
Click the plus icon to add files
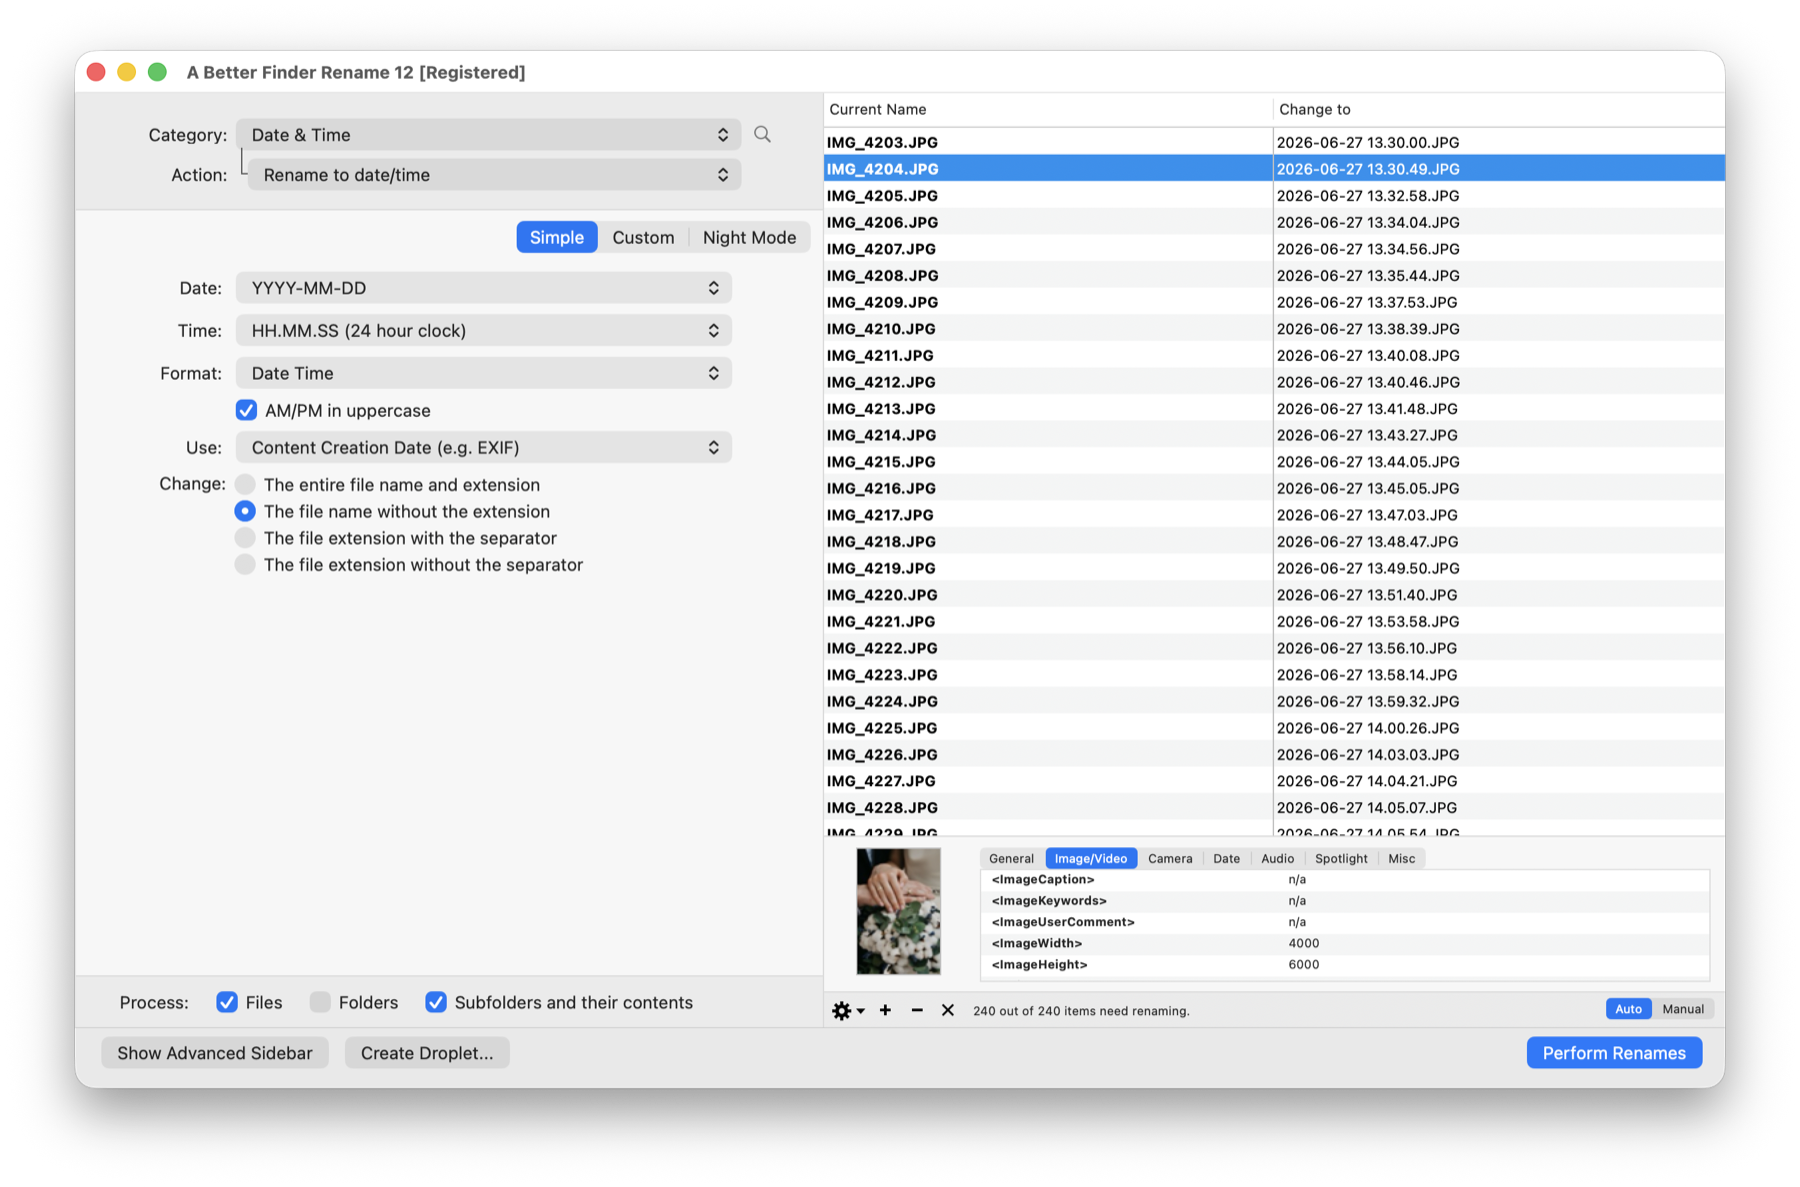click(885, 1010)
